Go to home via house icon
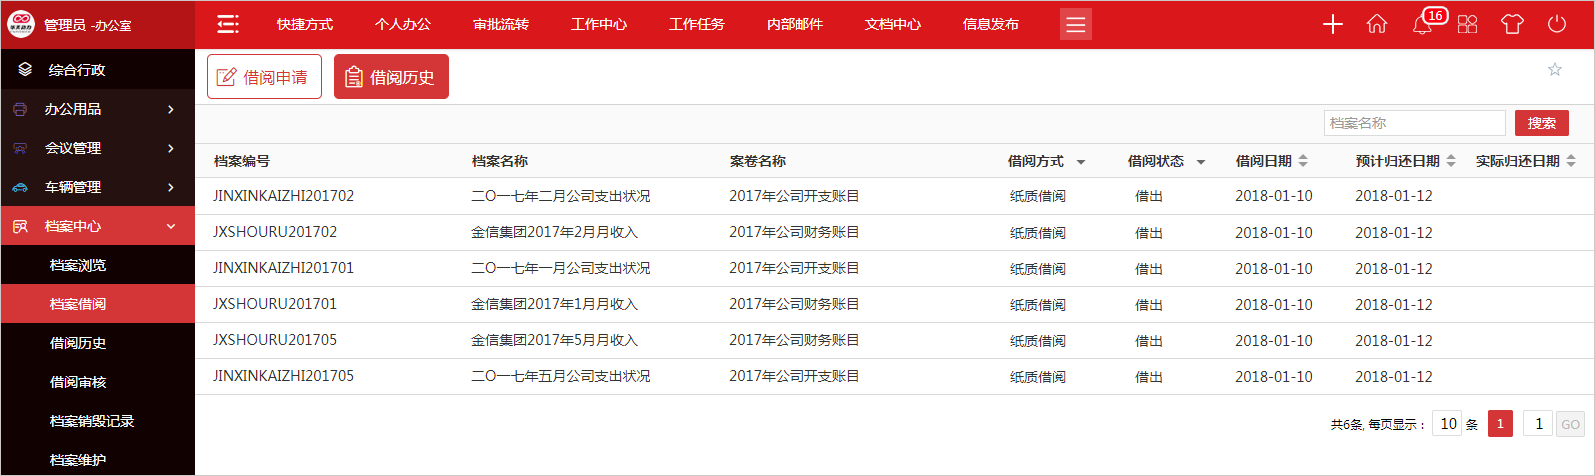Viewport: 1595px width, 476px height. (1377, 24)
